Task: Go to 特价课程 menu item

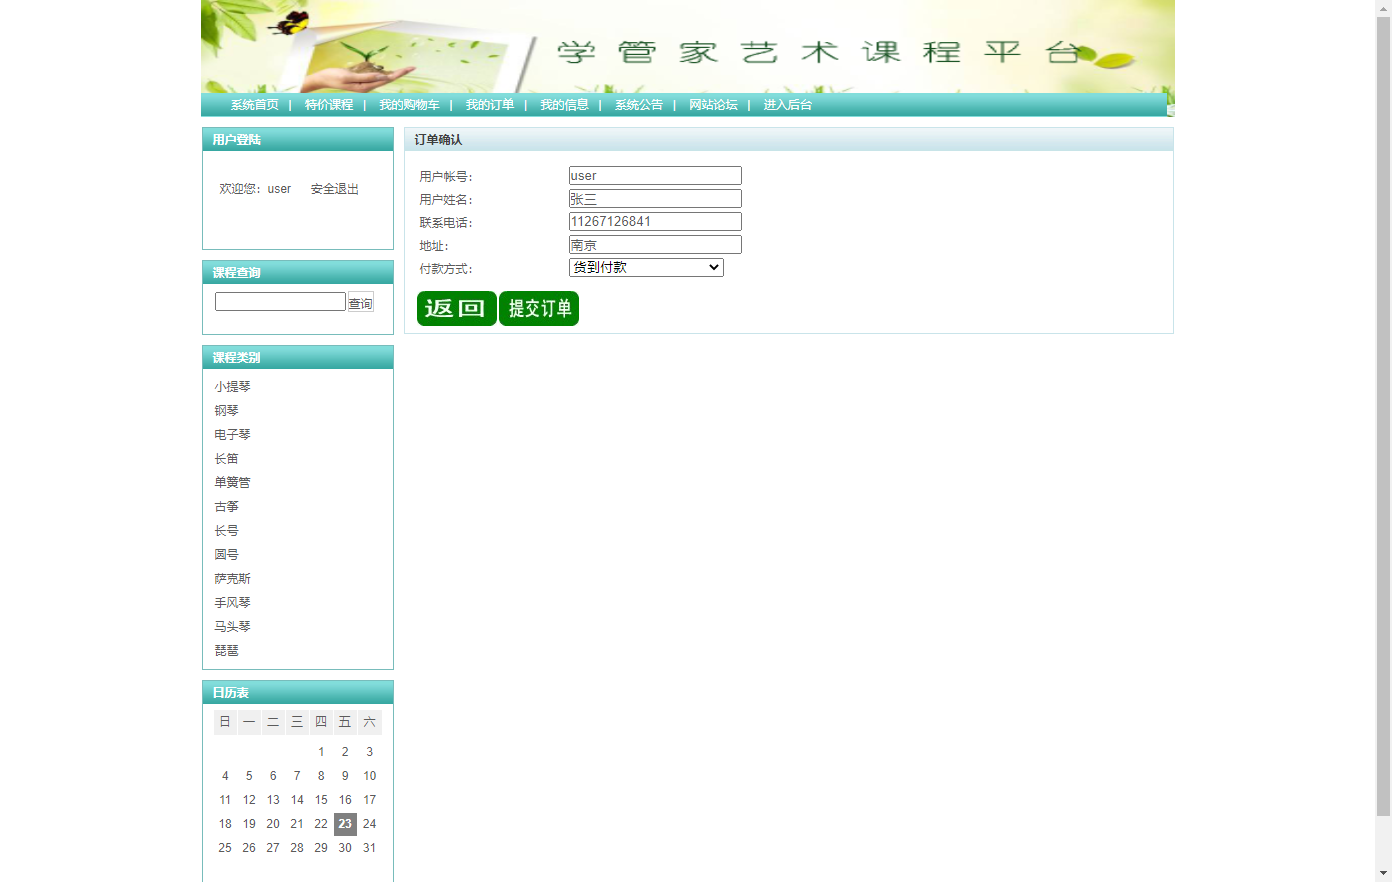Action: click(x=329, y=105)
